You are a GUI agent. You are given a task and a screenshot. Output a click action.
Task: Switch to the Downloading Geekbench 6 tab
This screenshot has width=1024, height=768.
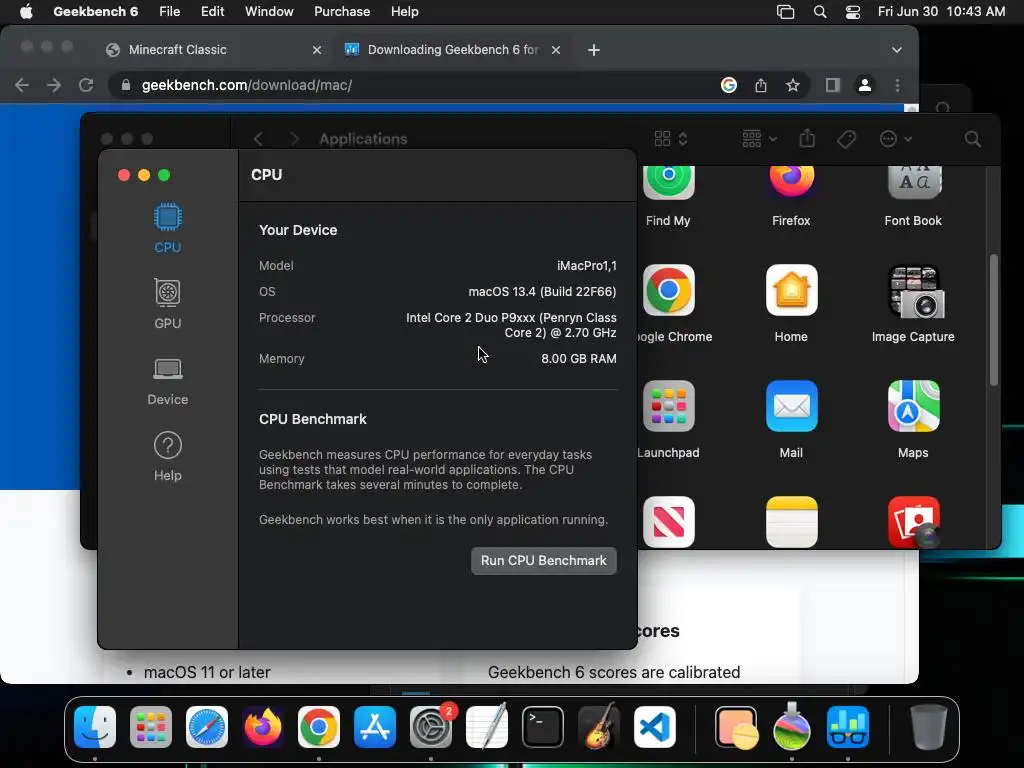point(452,50)
